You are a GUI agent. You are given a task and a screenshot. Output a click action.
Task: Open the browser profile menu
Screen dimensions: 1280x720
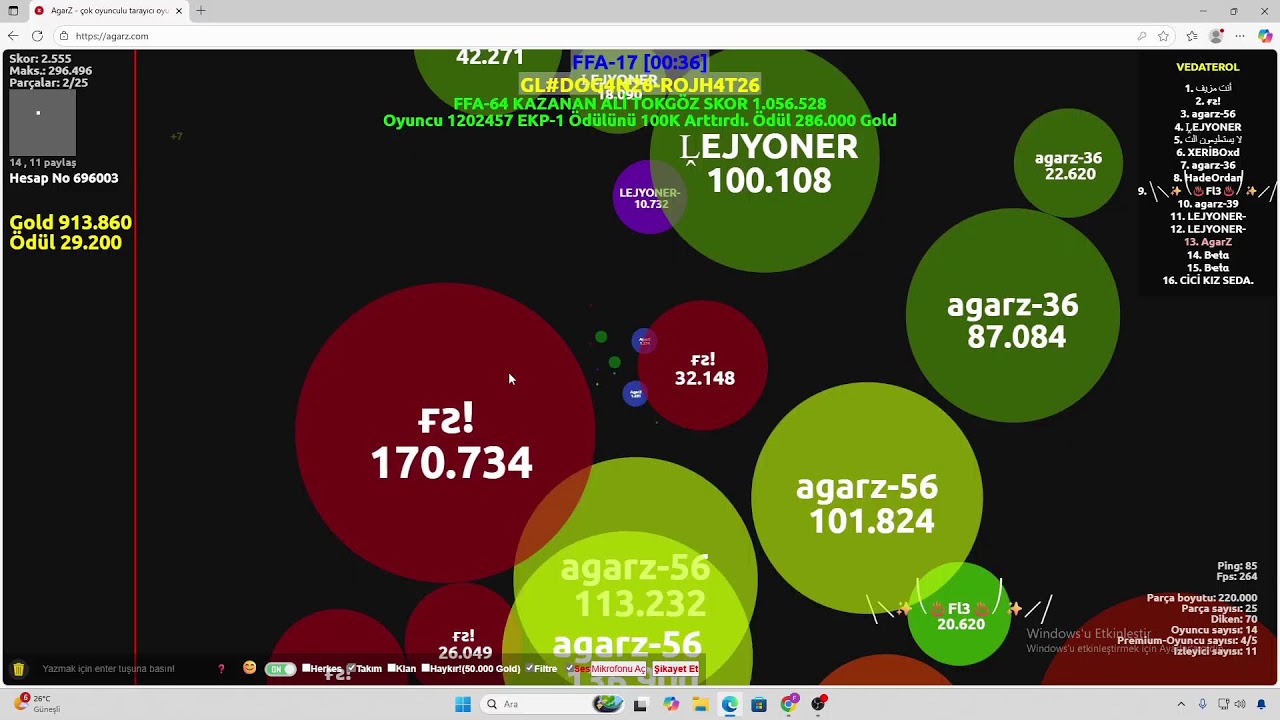pyautogui.click(x=1216, y=36)
